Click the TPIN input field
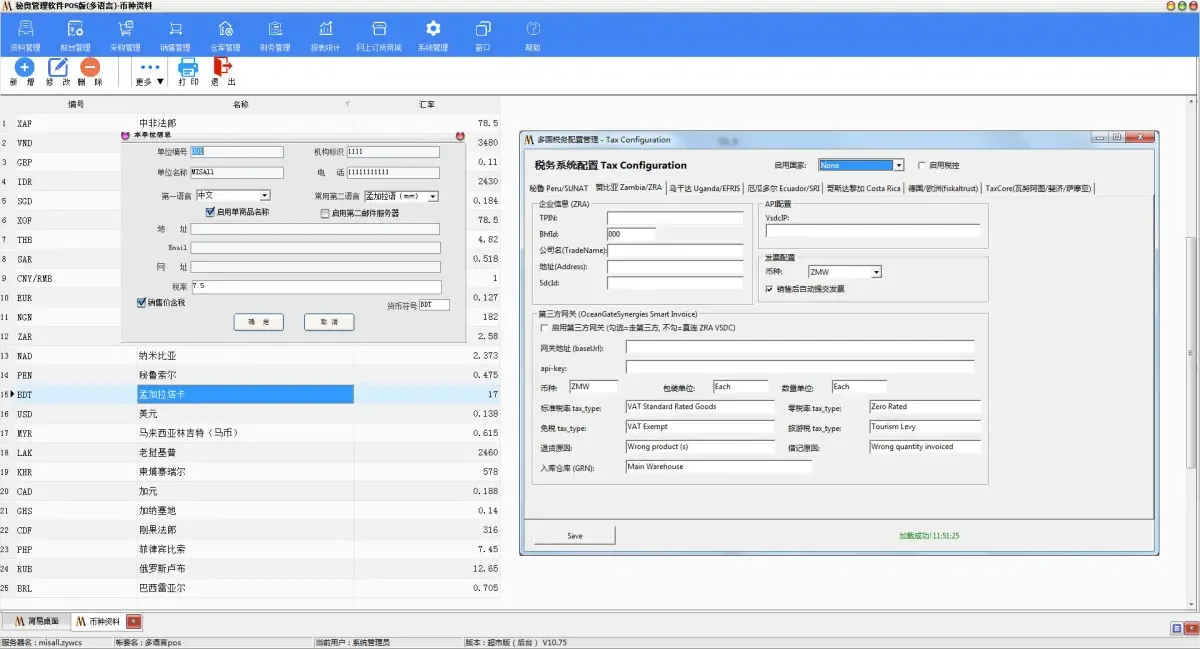This screenshot has width=1200, height=649. [x=675, y=217]
